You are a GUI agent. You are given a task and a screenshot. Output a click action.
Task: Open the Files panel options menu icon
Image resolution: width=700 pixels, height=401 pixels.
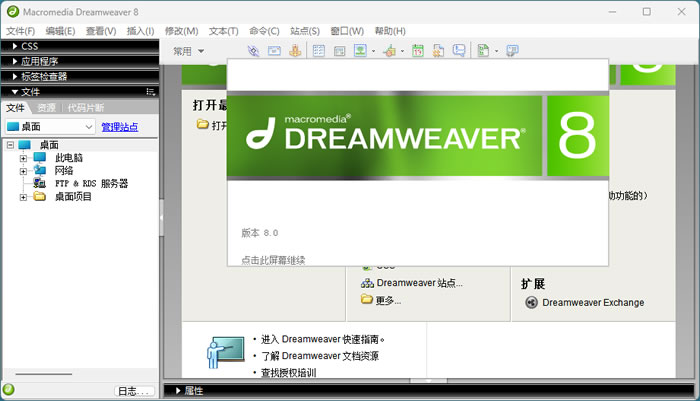(150, 91)
